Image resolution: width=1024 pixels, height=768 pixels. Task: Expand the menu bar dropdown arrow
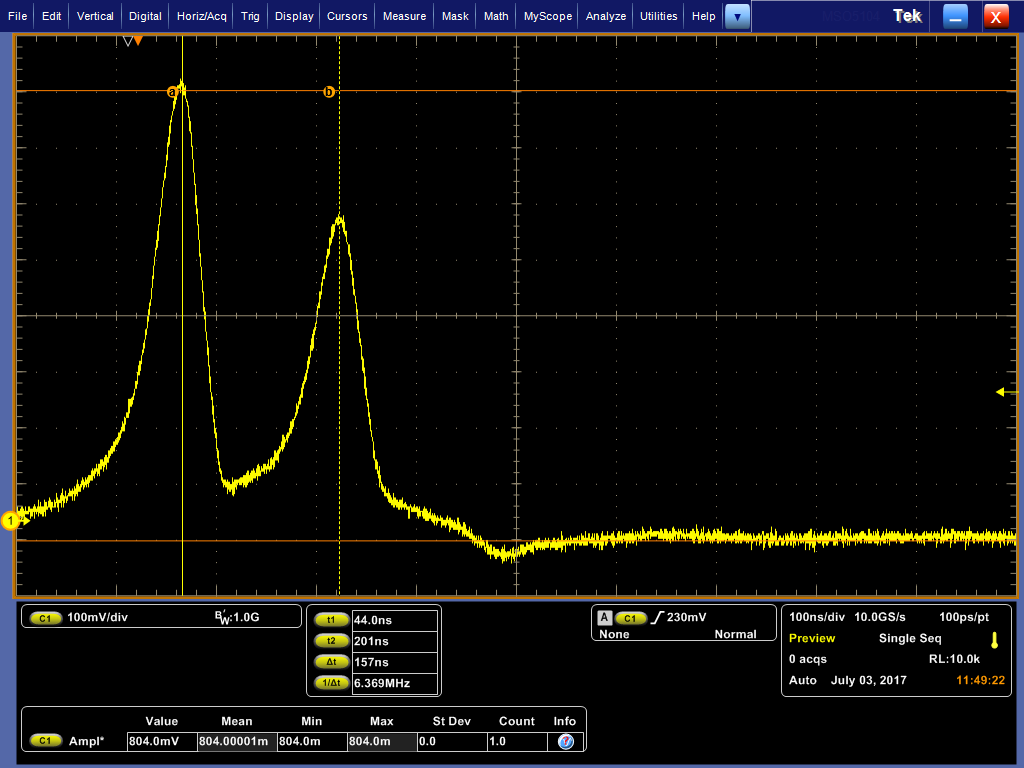click(737, 16)
